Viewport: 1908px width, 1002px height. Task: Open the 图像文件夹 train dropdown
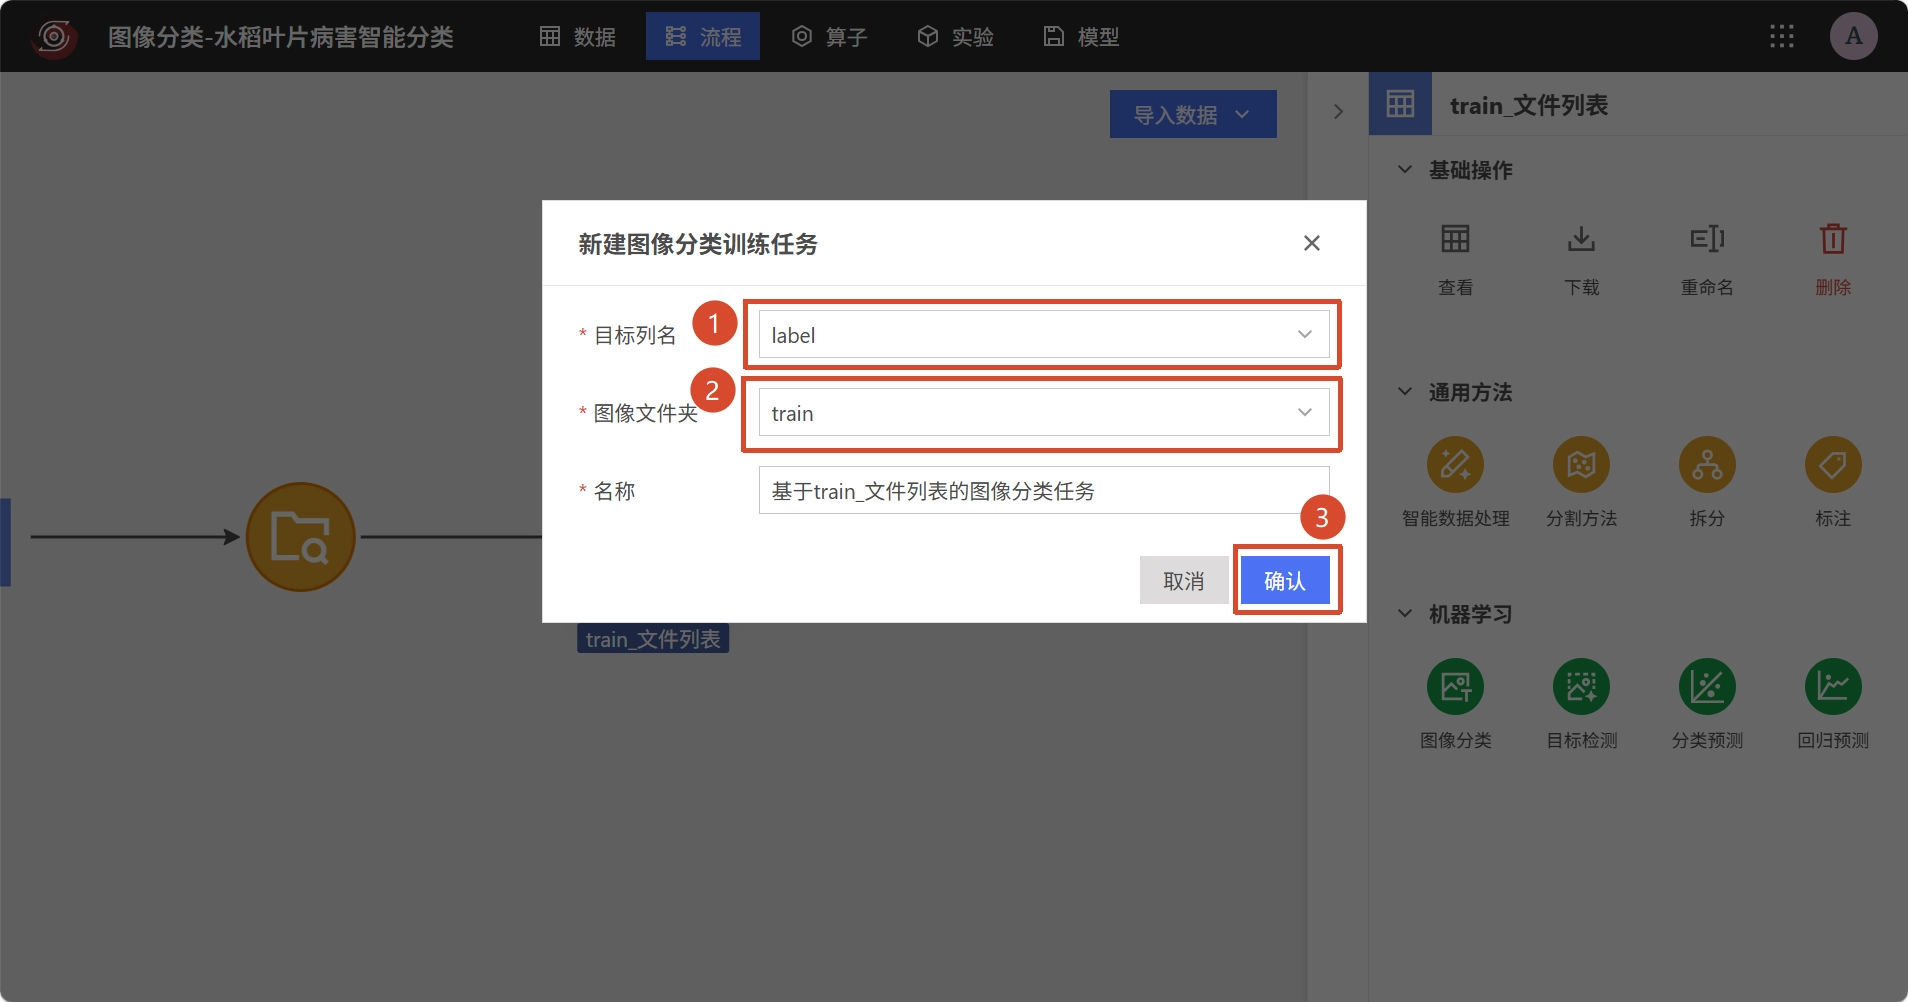[x=1044, y=413]
